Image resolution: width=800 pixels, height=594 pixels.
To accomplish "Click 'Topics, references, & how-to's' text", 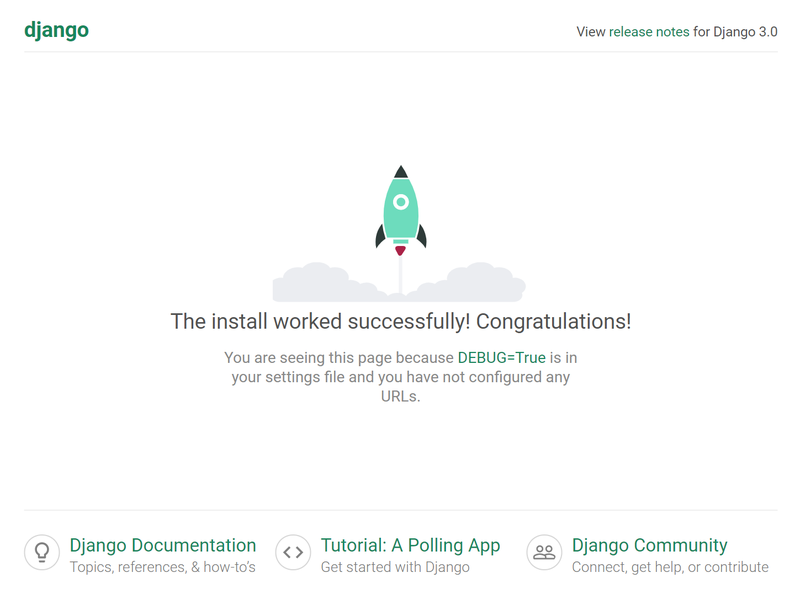I will pos(163,567).
